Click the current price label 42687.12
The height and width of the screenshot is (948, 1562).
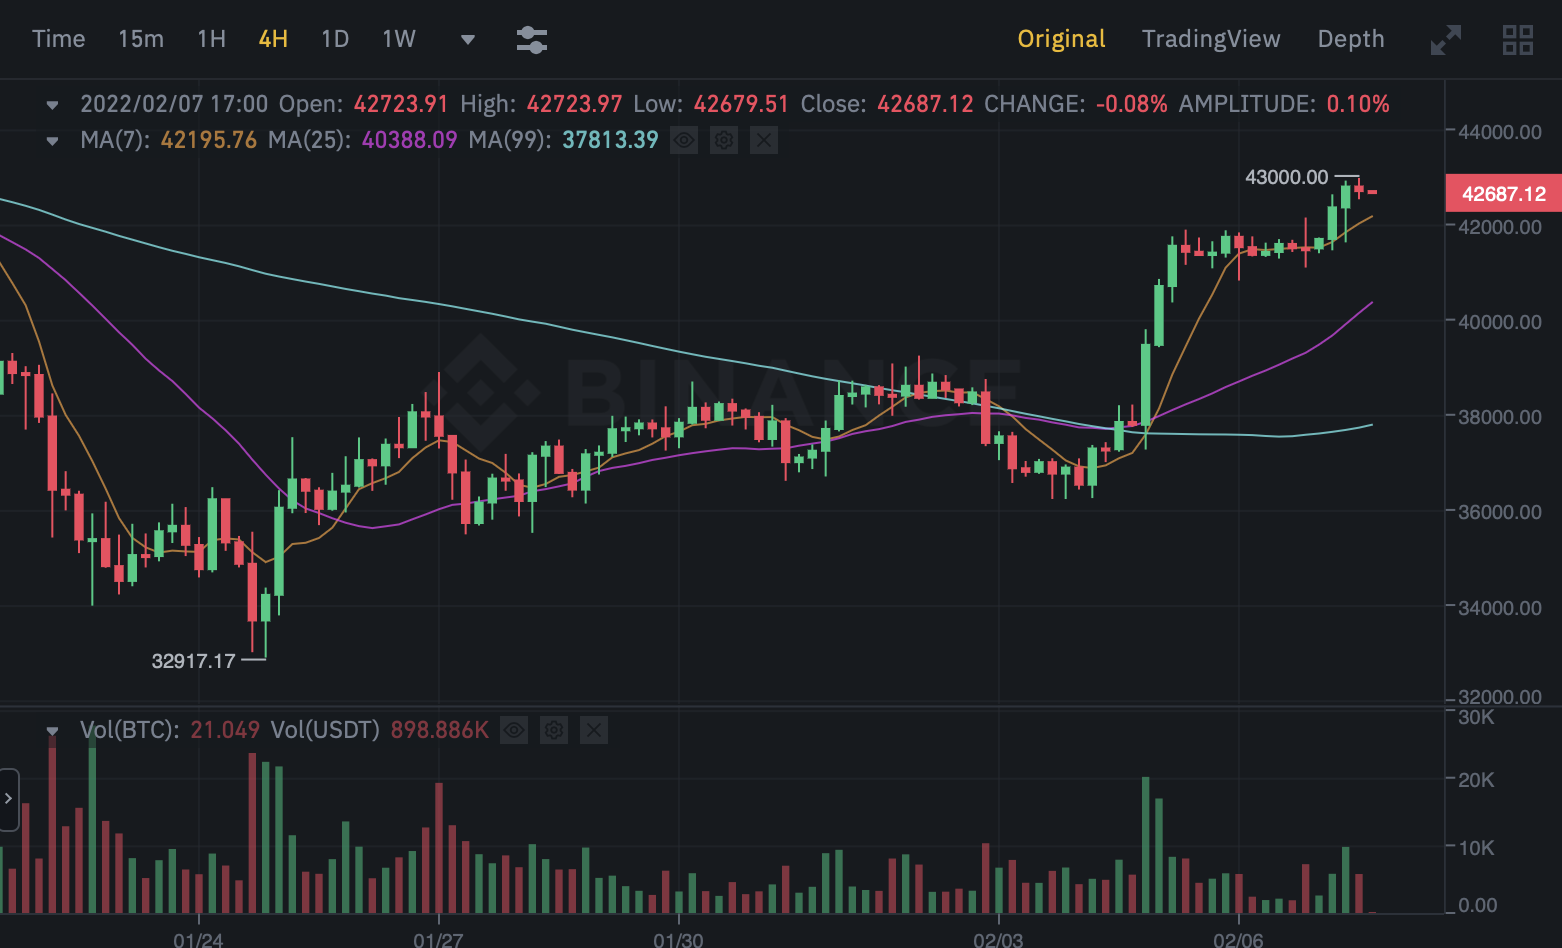pos(1503,194)
